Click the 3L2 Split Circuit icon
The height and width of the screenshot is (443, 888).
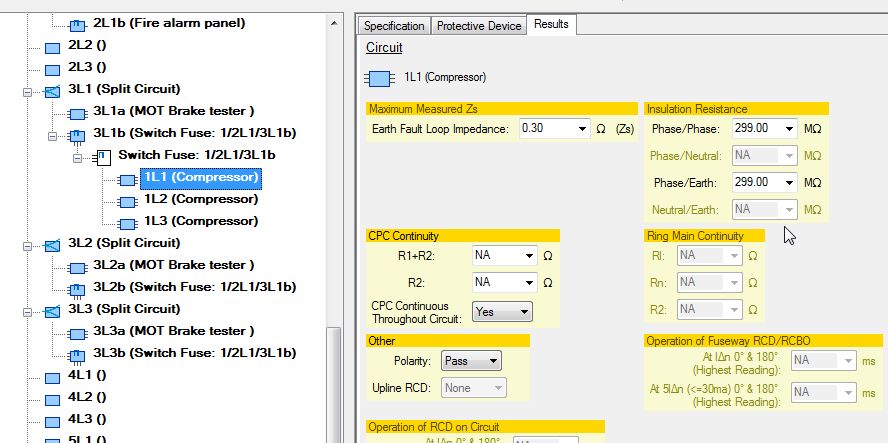pyautogui.click(x=52, y=246)
